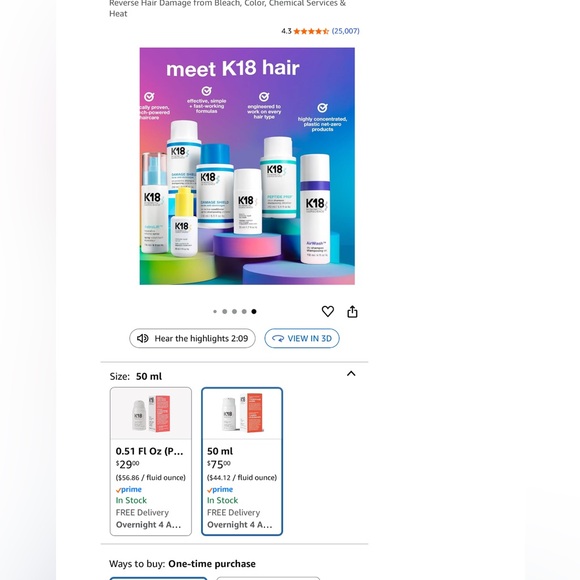Image resolution: width=580 pixels, height=580 pixels.
Task: Go to the first image carousel dot
Action: pyautogui.click(x=215, y=311)
